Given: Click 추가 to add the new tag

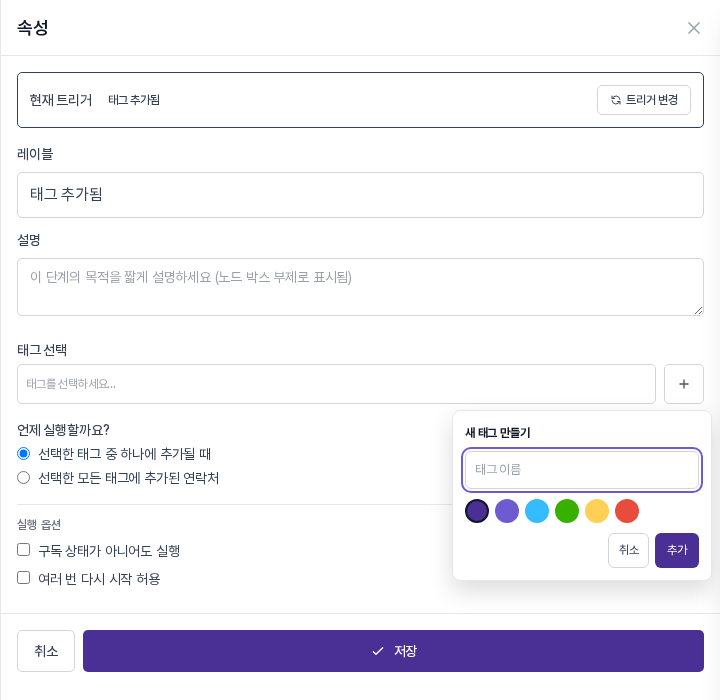Looking at the screenshot, I should 677,550.
